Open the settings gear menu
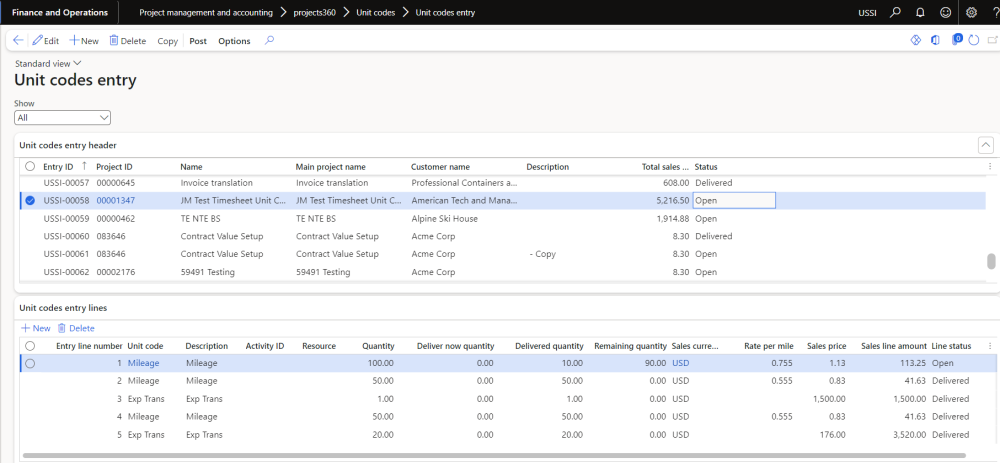Viewport: 1000px width, 463px height. pyautogui.click(x=971, y=12)
